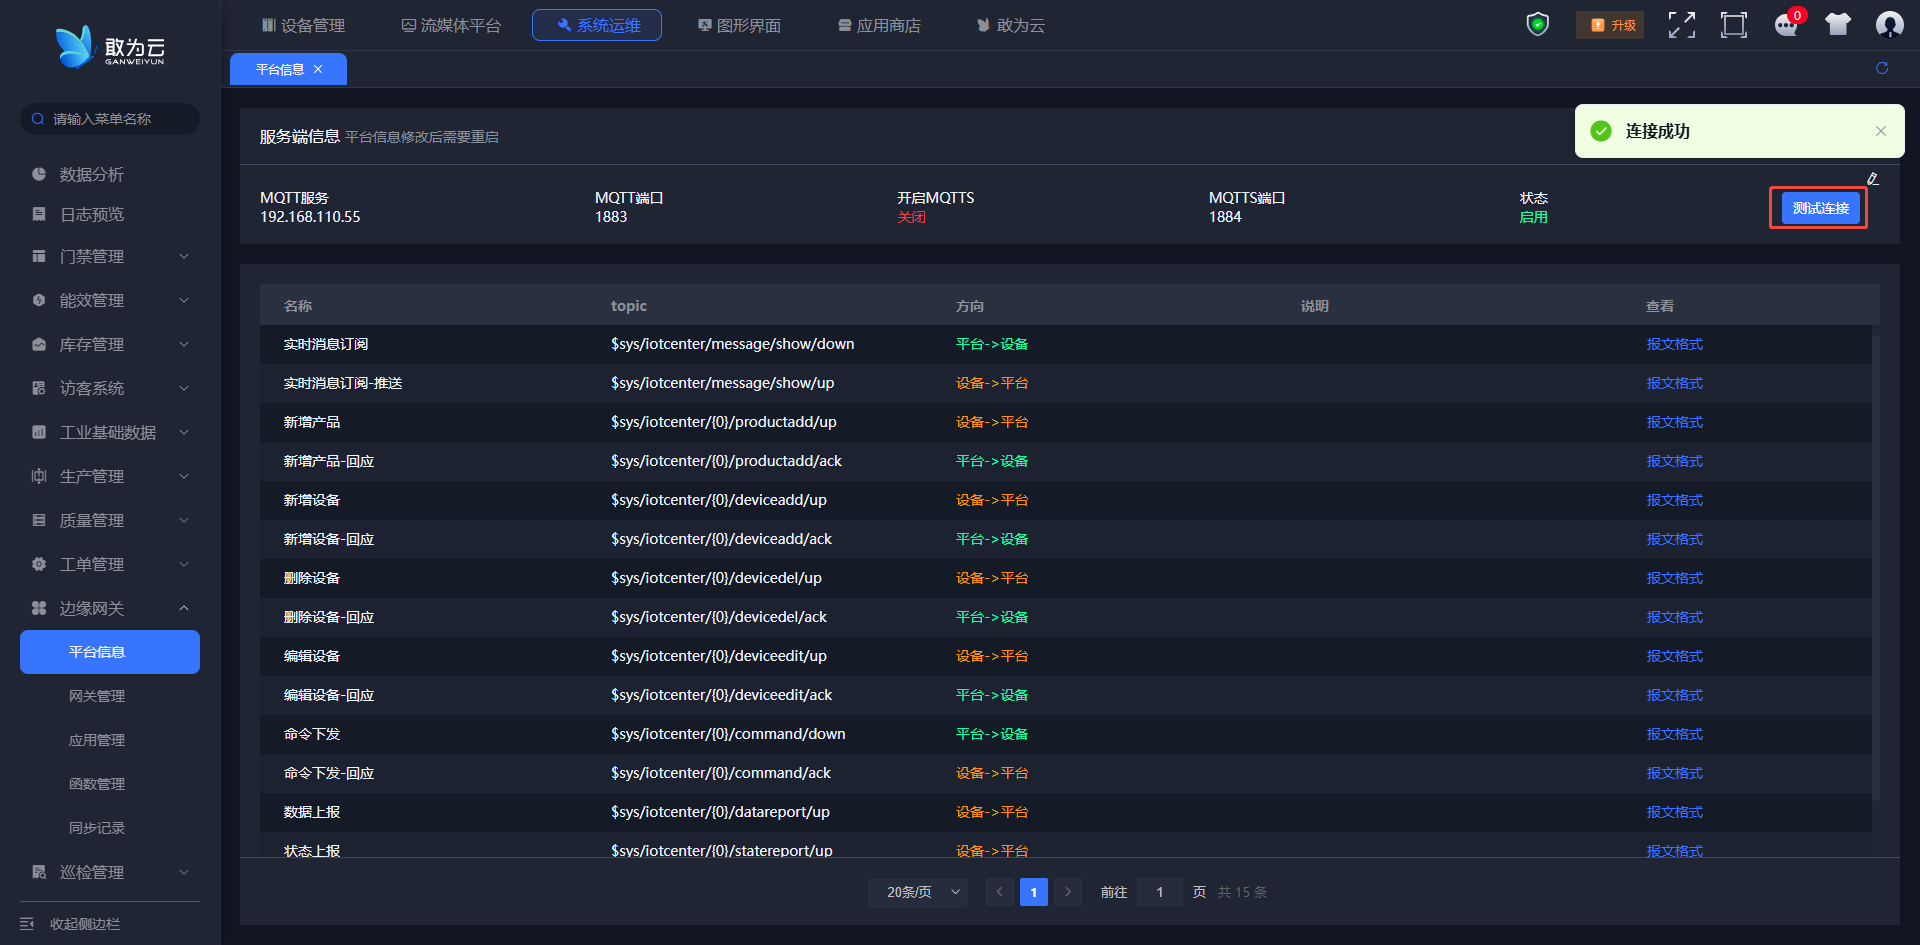
Task: Open 报文格式 link for 实时消息订阅 row
Action: (1674, 344)
